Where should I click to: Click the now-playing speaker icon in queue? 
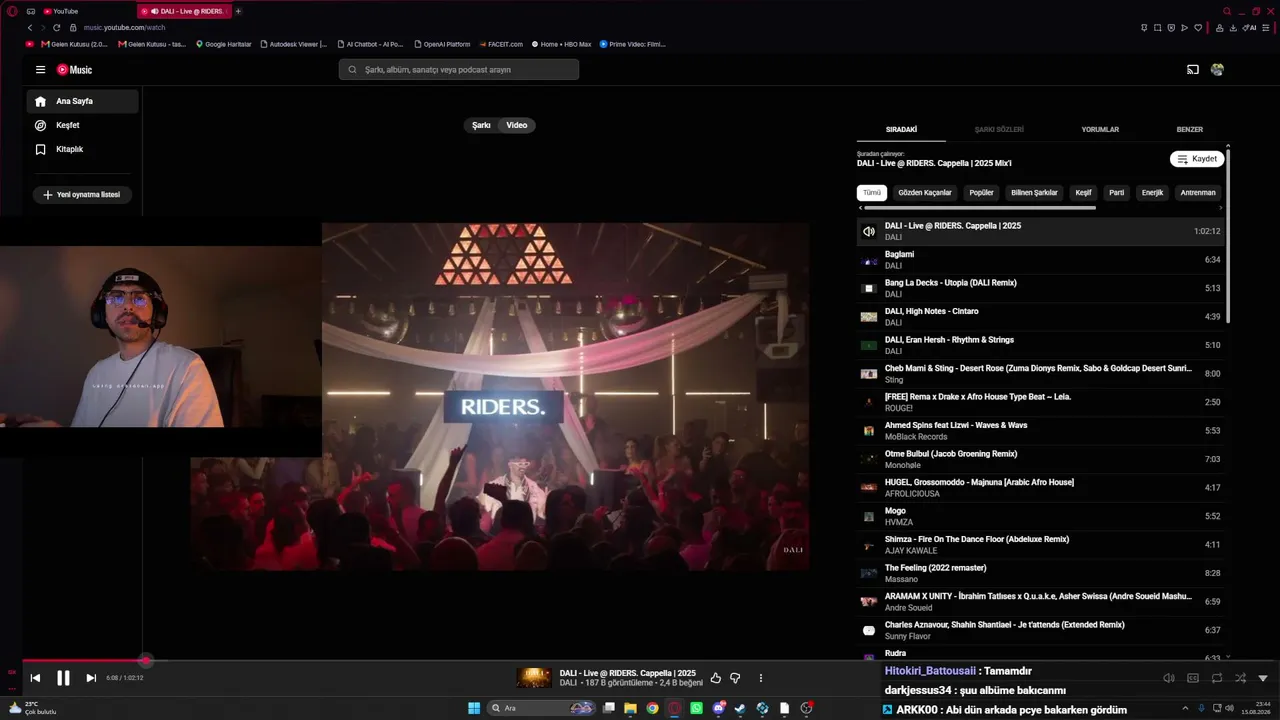pos(869,231)
